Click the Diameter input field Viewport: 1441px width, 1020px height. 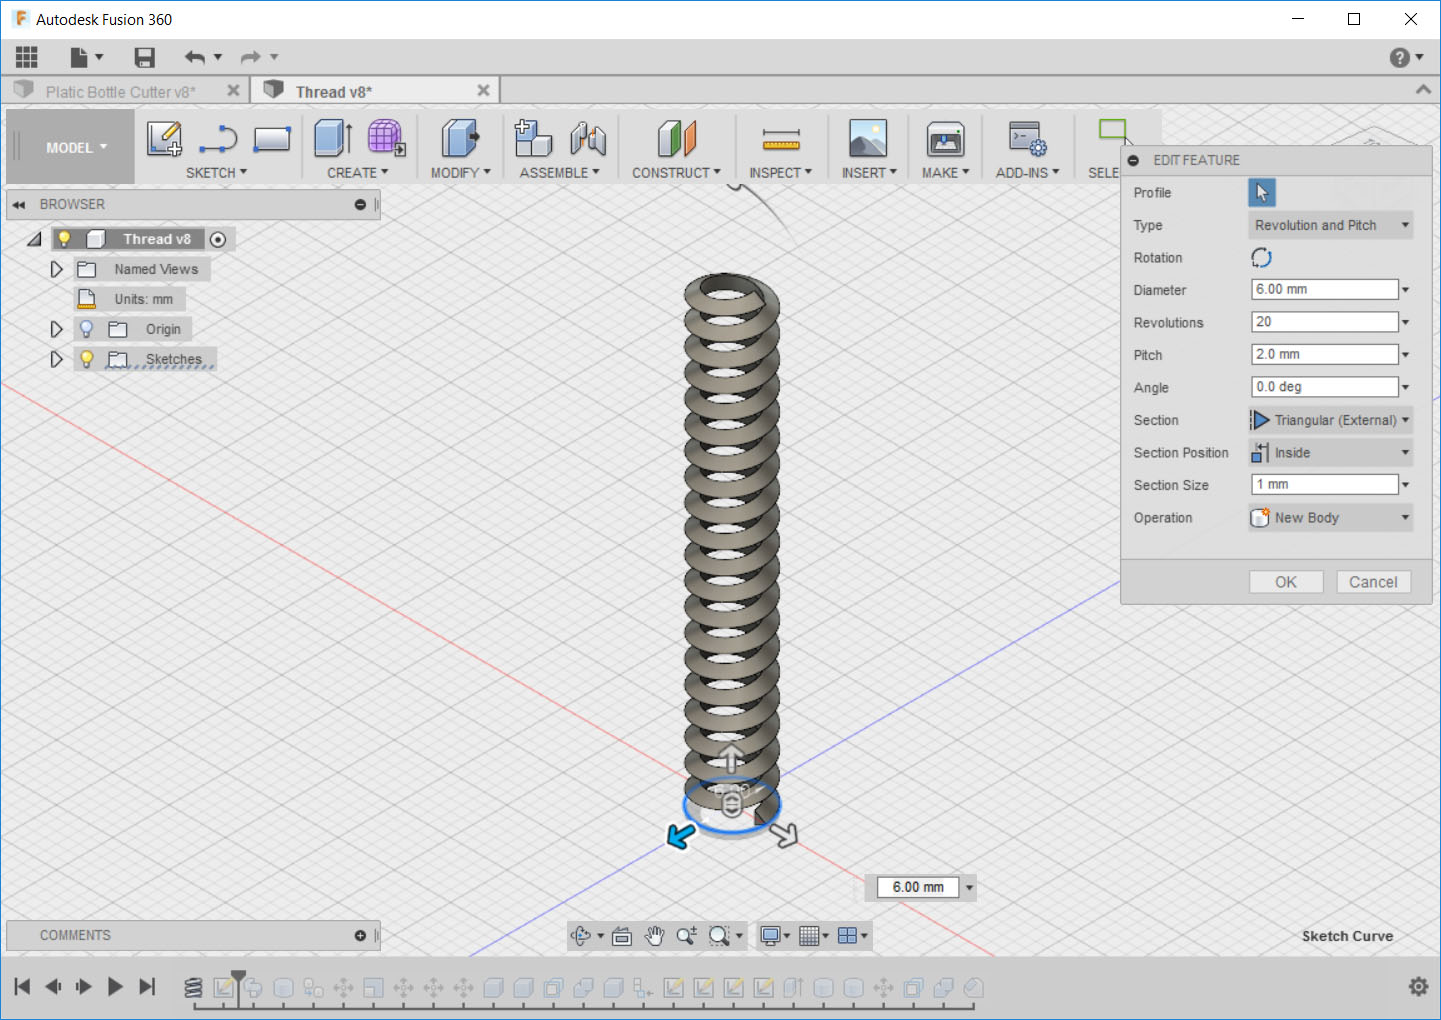point(1325,289)
